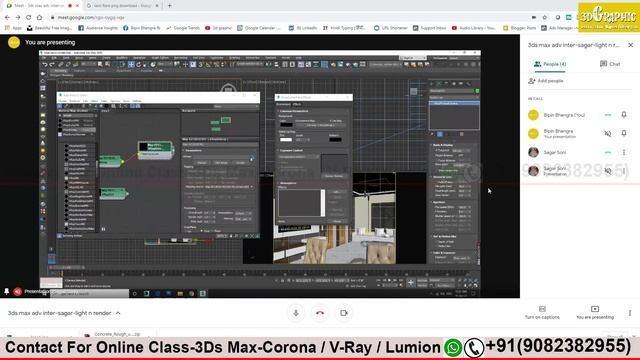The image size is (640, 360).
Task: Switch to the second browser tab
Action: (122, 6)
